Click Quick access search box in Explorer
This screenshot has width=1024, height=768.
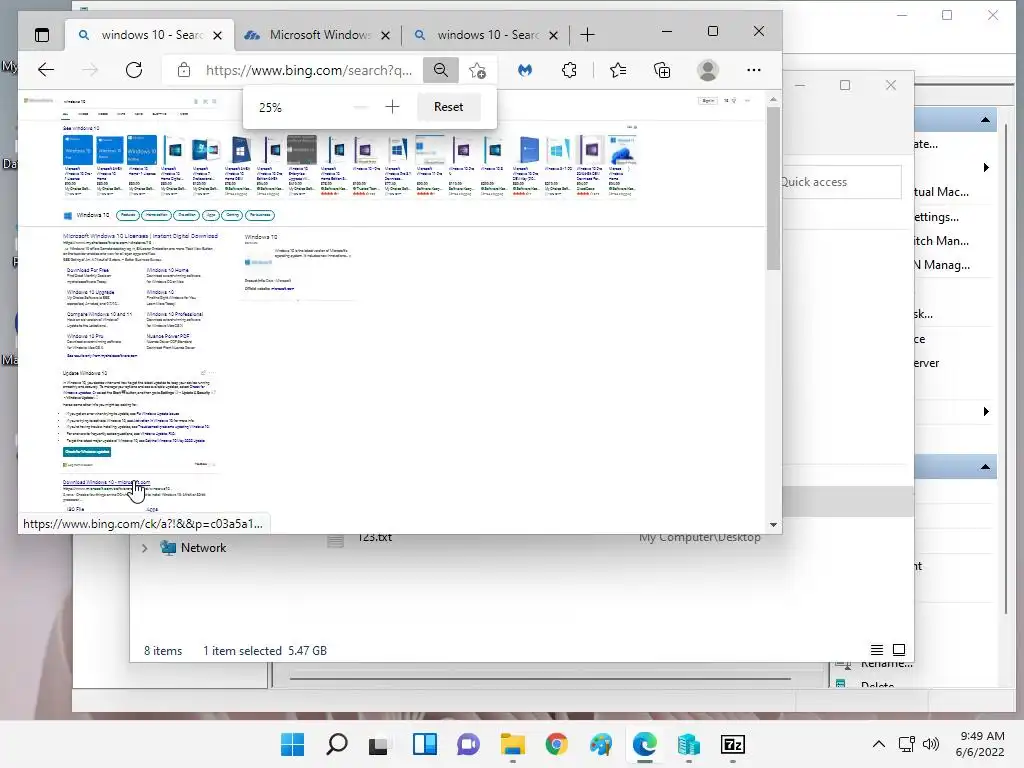(841, 182)
